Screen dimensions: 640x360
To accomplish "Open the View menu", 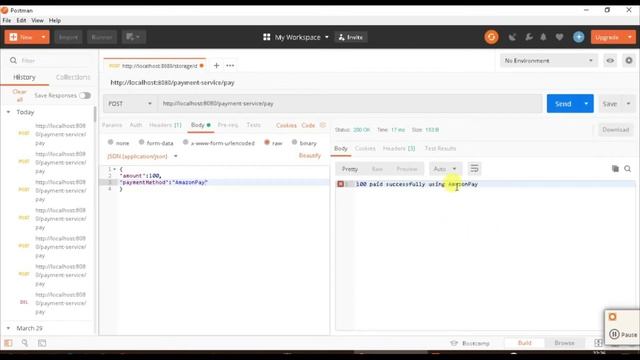I will pos(38,20).
